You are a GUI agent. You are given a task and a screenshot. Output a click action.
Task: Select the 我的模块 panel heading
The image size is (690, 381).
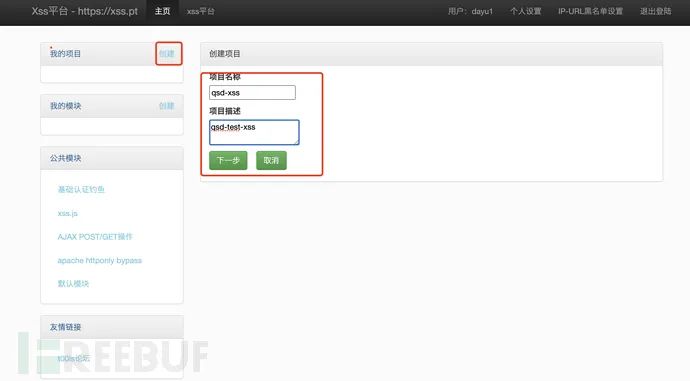65,106
